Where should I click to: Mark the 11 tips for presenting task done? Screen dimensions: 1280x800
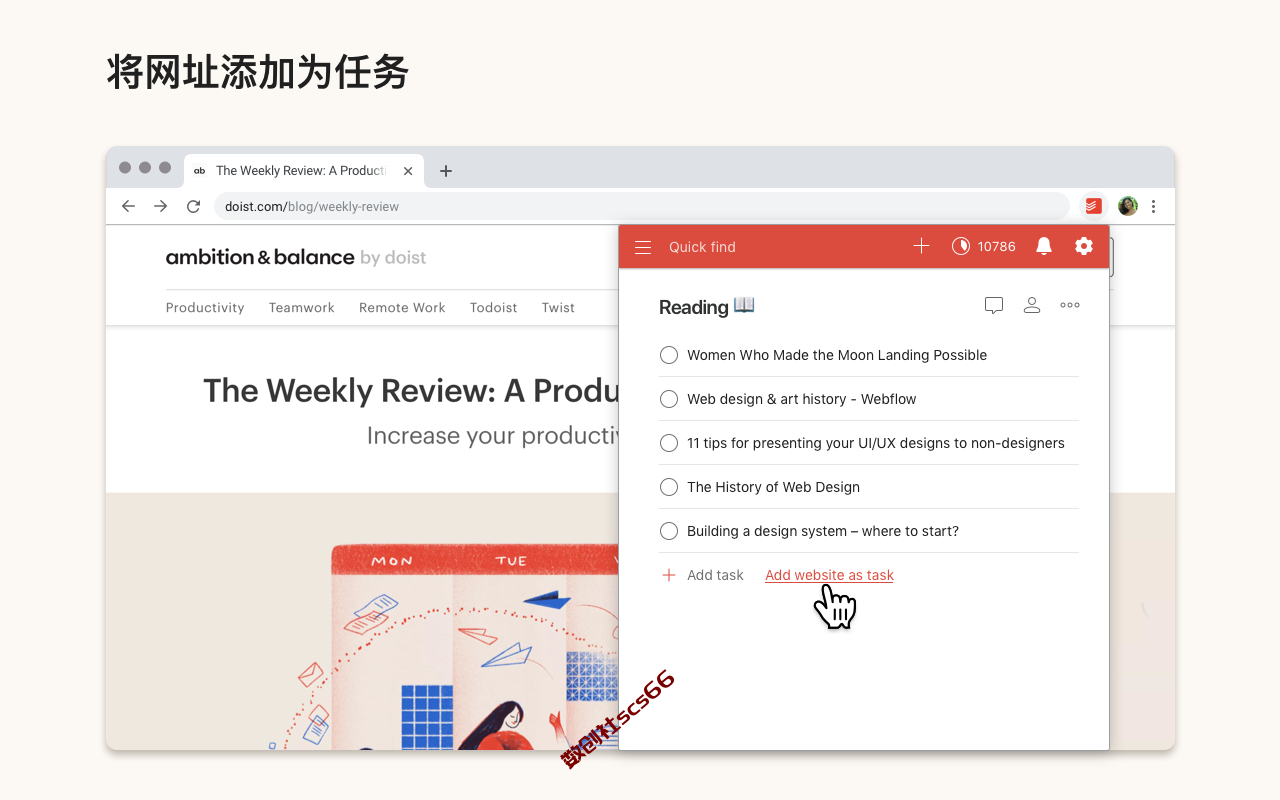coord(669,443)
